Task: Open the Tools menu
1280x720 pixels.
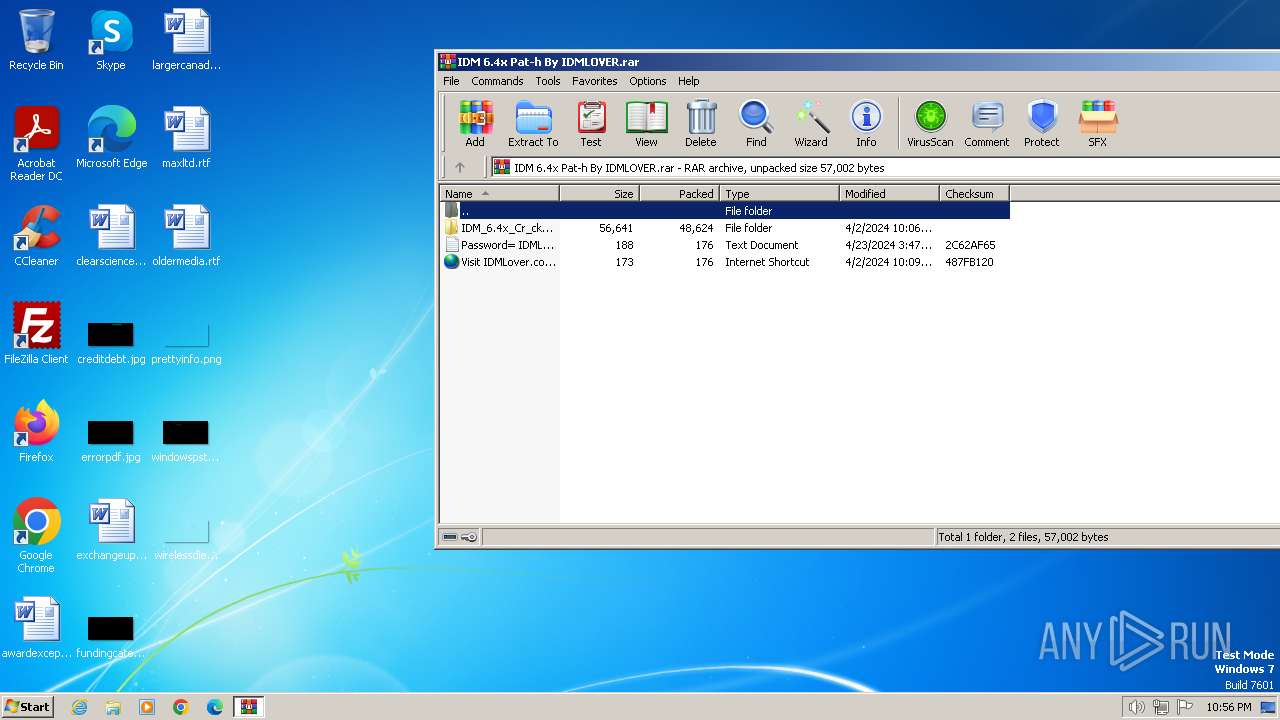Action: click(x=548, y=81)
